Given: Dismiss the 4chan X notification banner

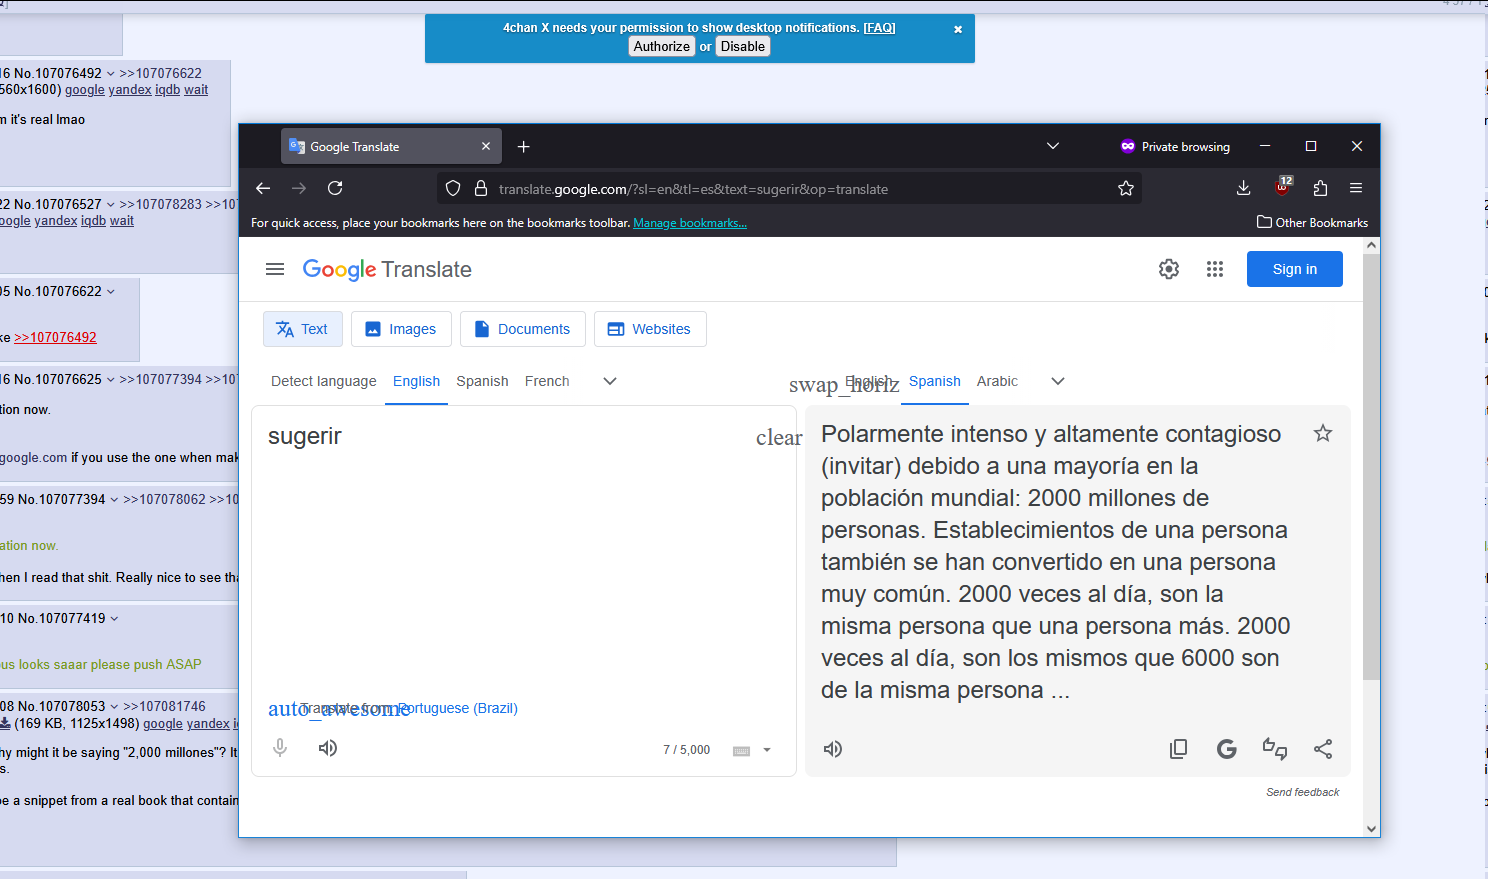Looking at the screenshot, I should [x=958, y=29].
